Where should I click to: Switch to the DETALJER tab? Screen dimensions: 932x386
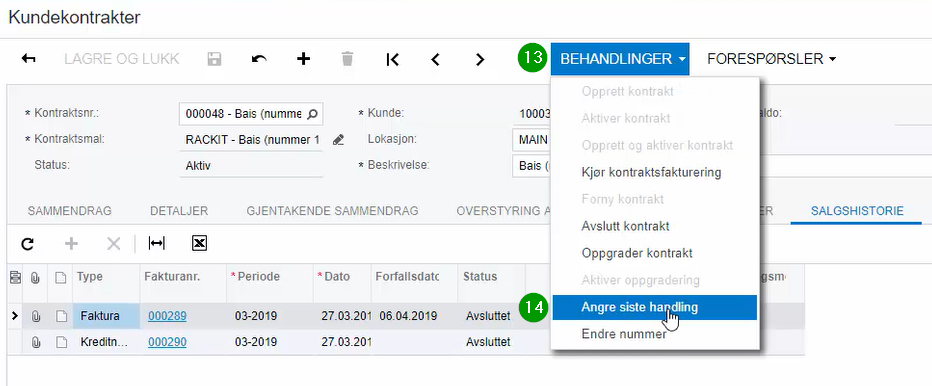(x=179, y=211)
